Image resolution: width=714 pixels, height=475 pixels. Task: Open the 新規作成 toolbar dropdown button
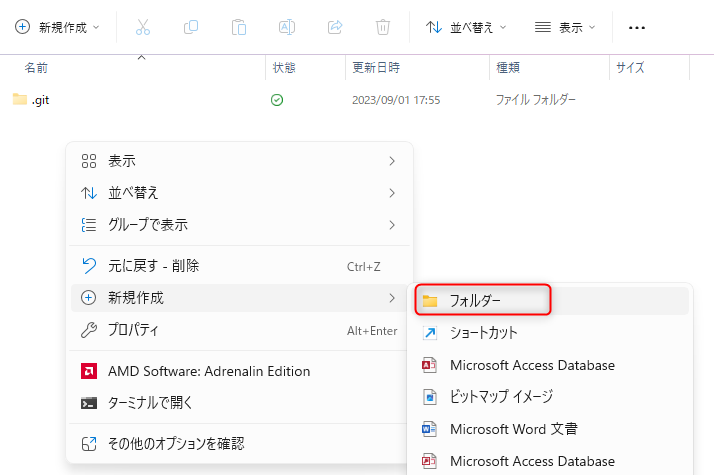57,27
